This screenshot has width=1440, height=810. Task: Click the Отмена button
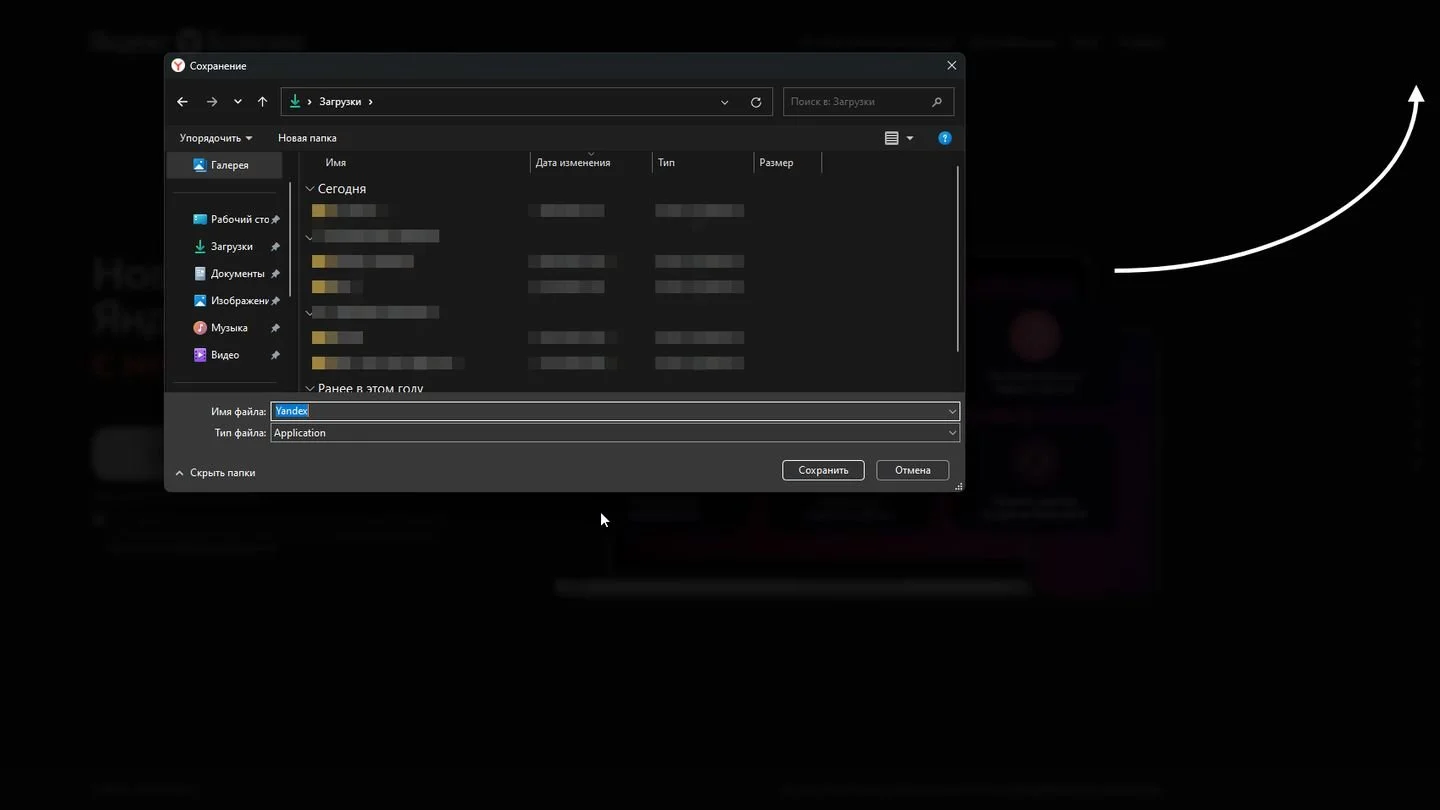coord(913,470)
